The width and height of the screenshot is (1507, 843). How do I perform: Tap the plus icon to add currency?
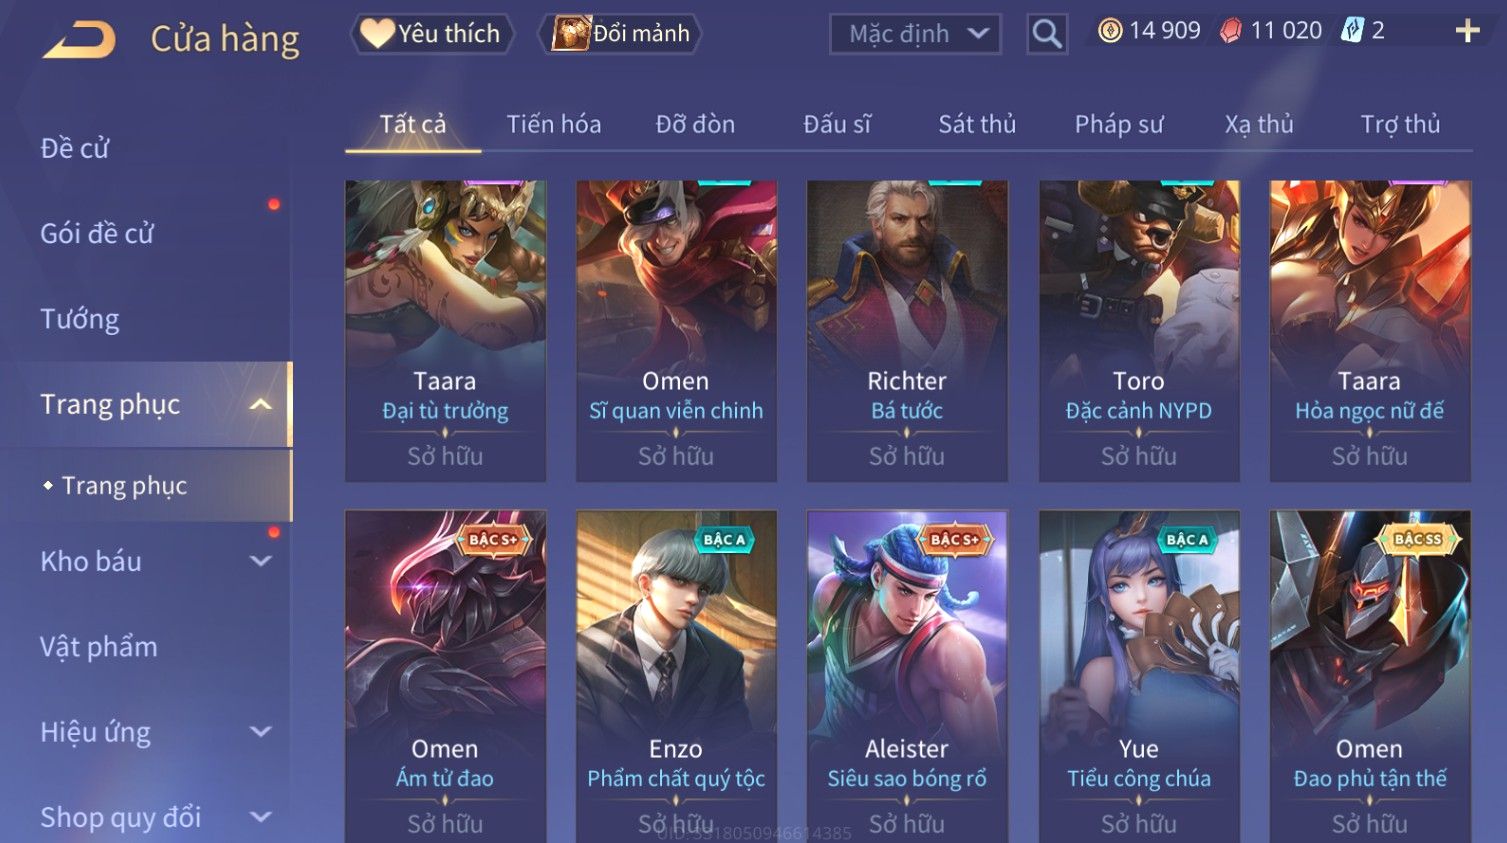[1467, 32]
